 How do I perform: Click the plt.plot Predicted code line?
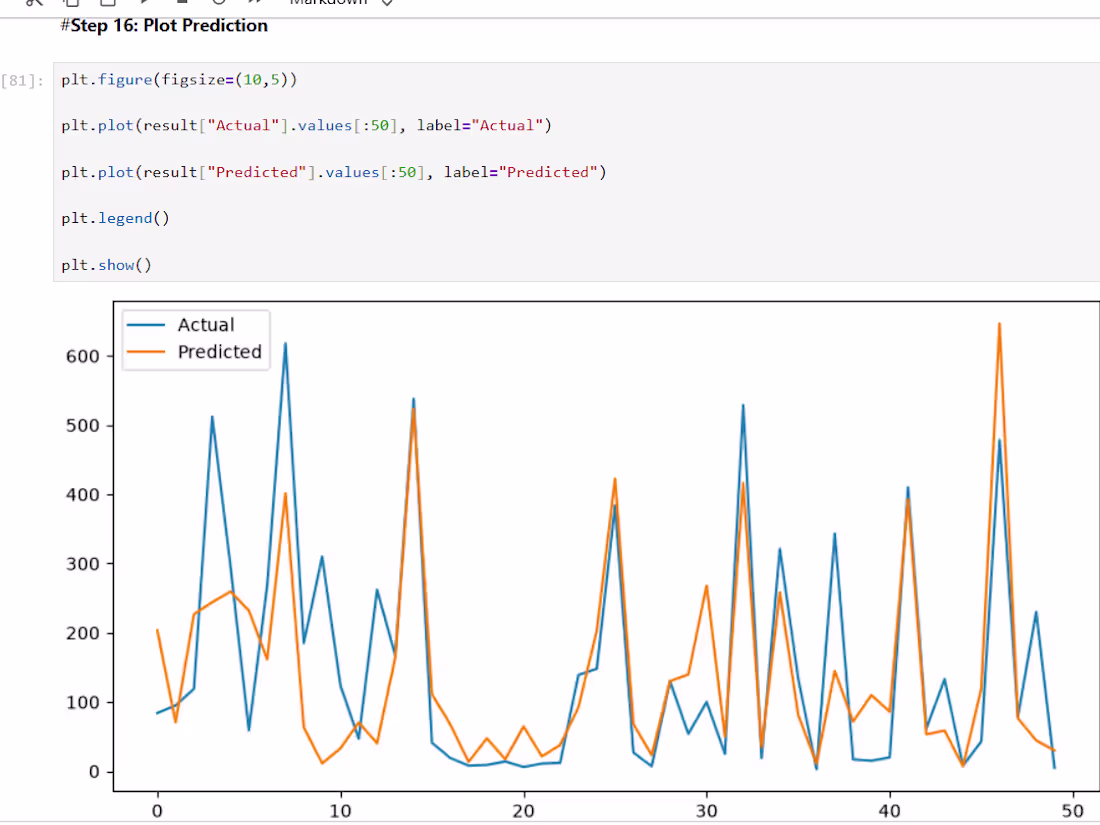(x=334, y=172)
